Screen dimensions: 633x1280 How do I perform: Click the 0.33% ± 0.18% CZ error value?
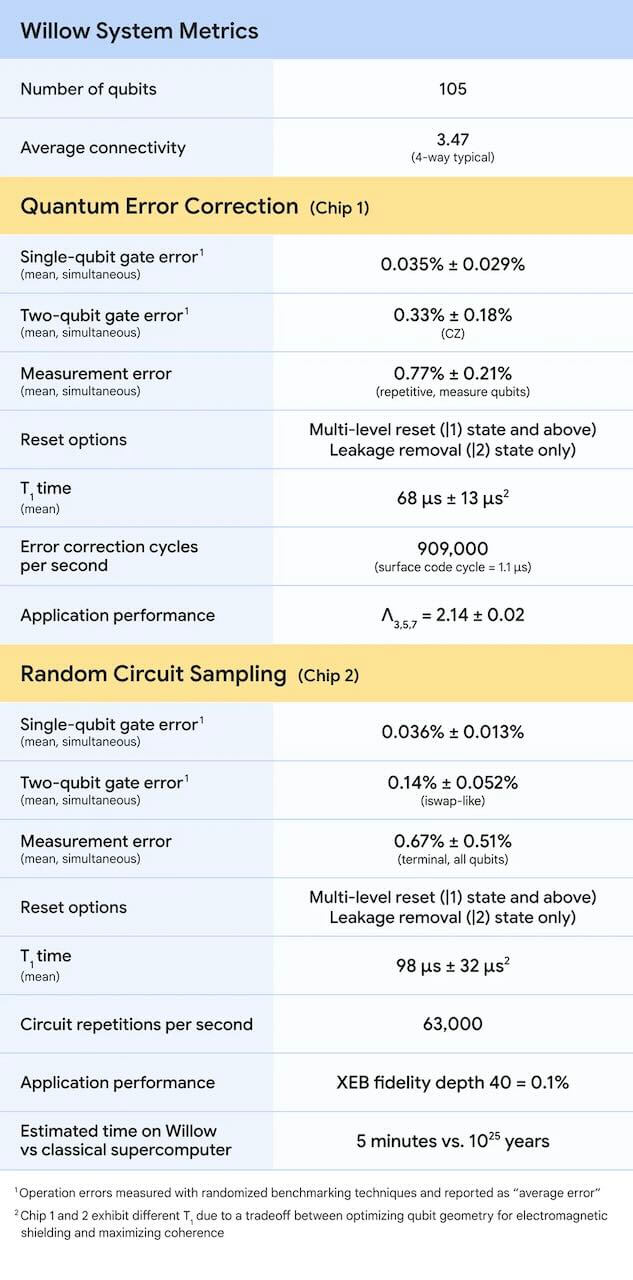pos(452,315)
